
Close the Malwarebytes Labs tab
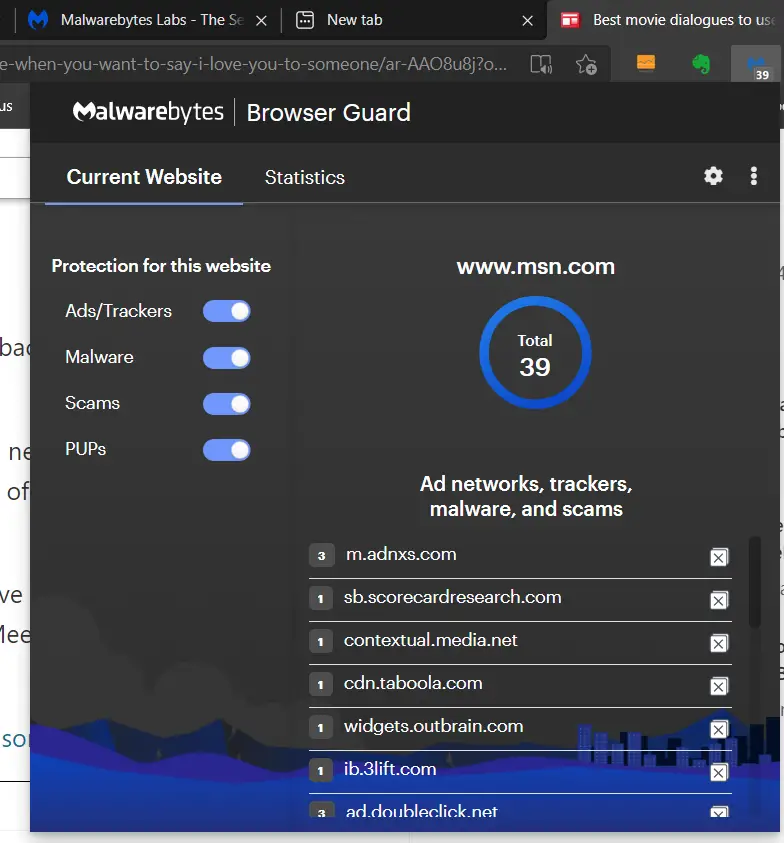point(261,20)
